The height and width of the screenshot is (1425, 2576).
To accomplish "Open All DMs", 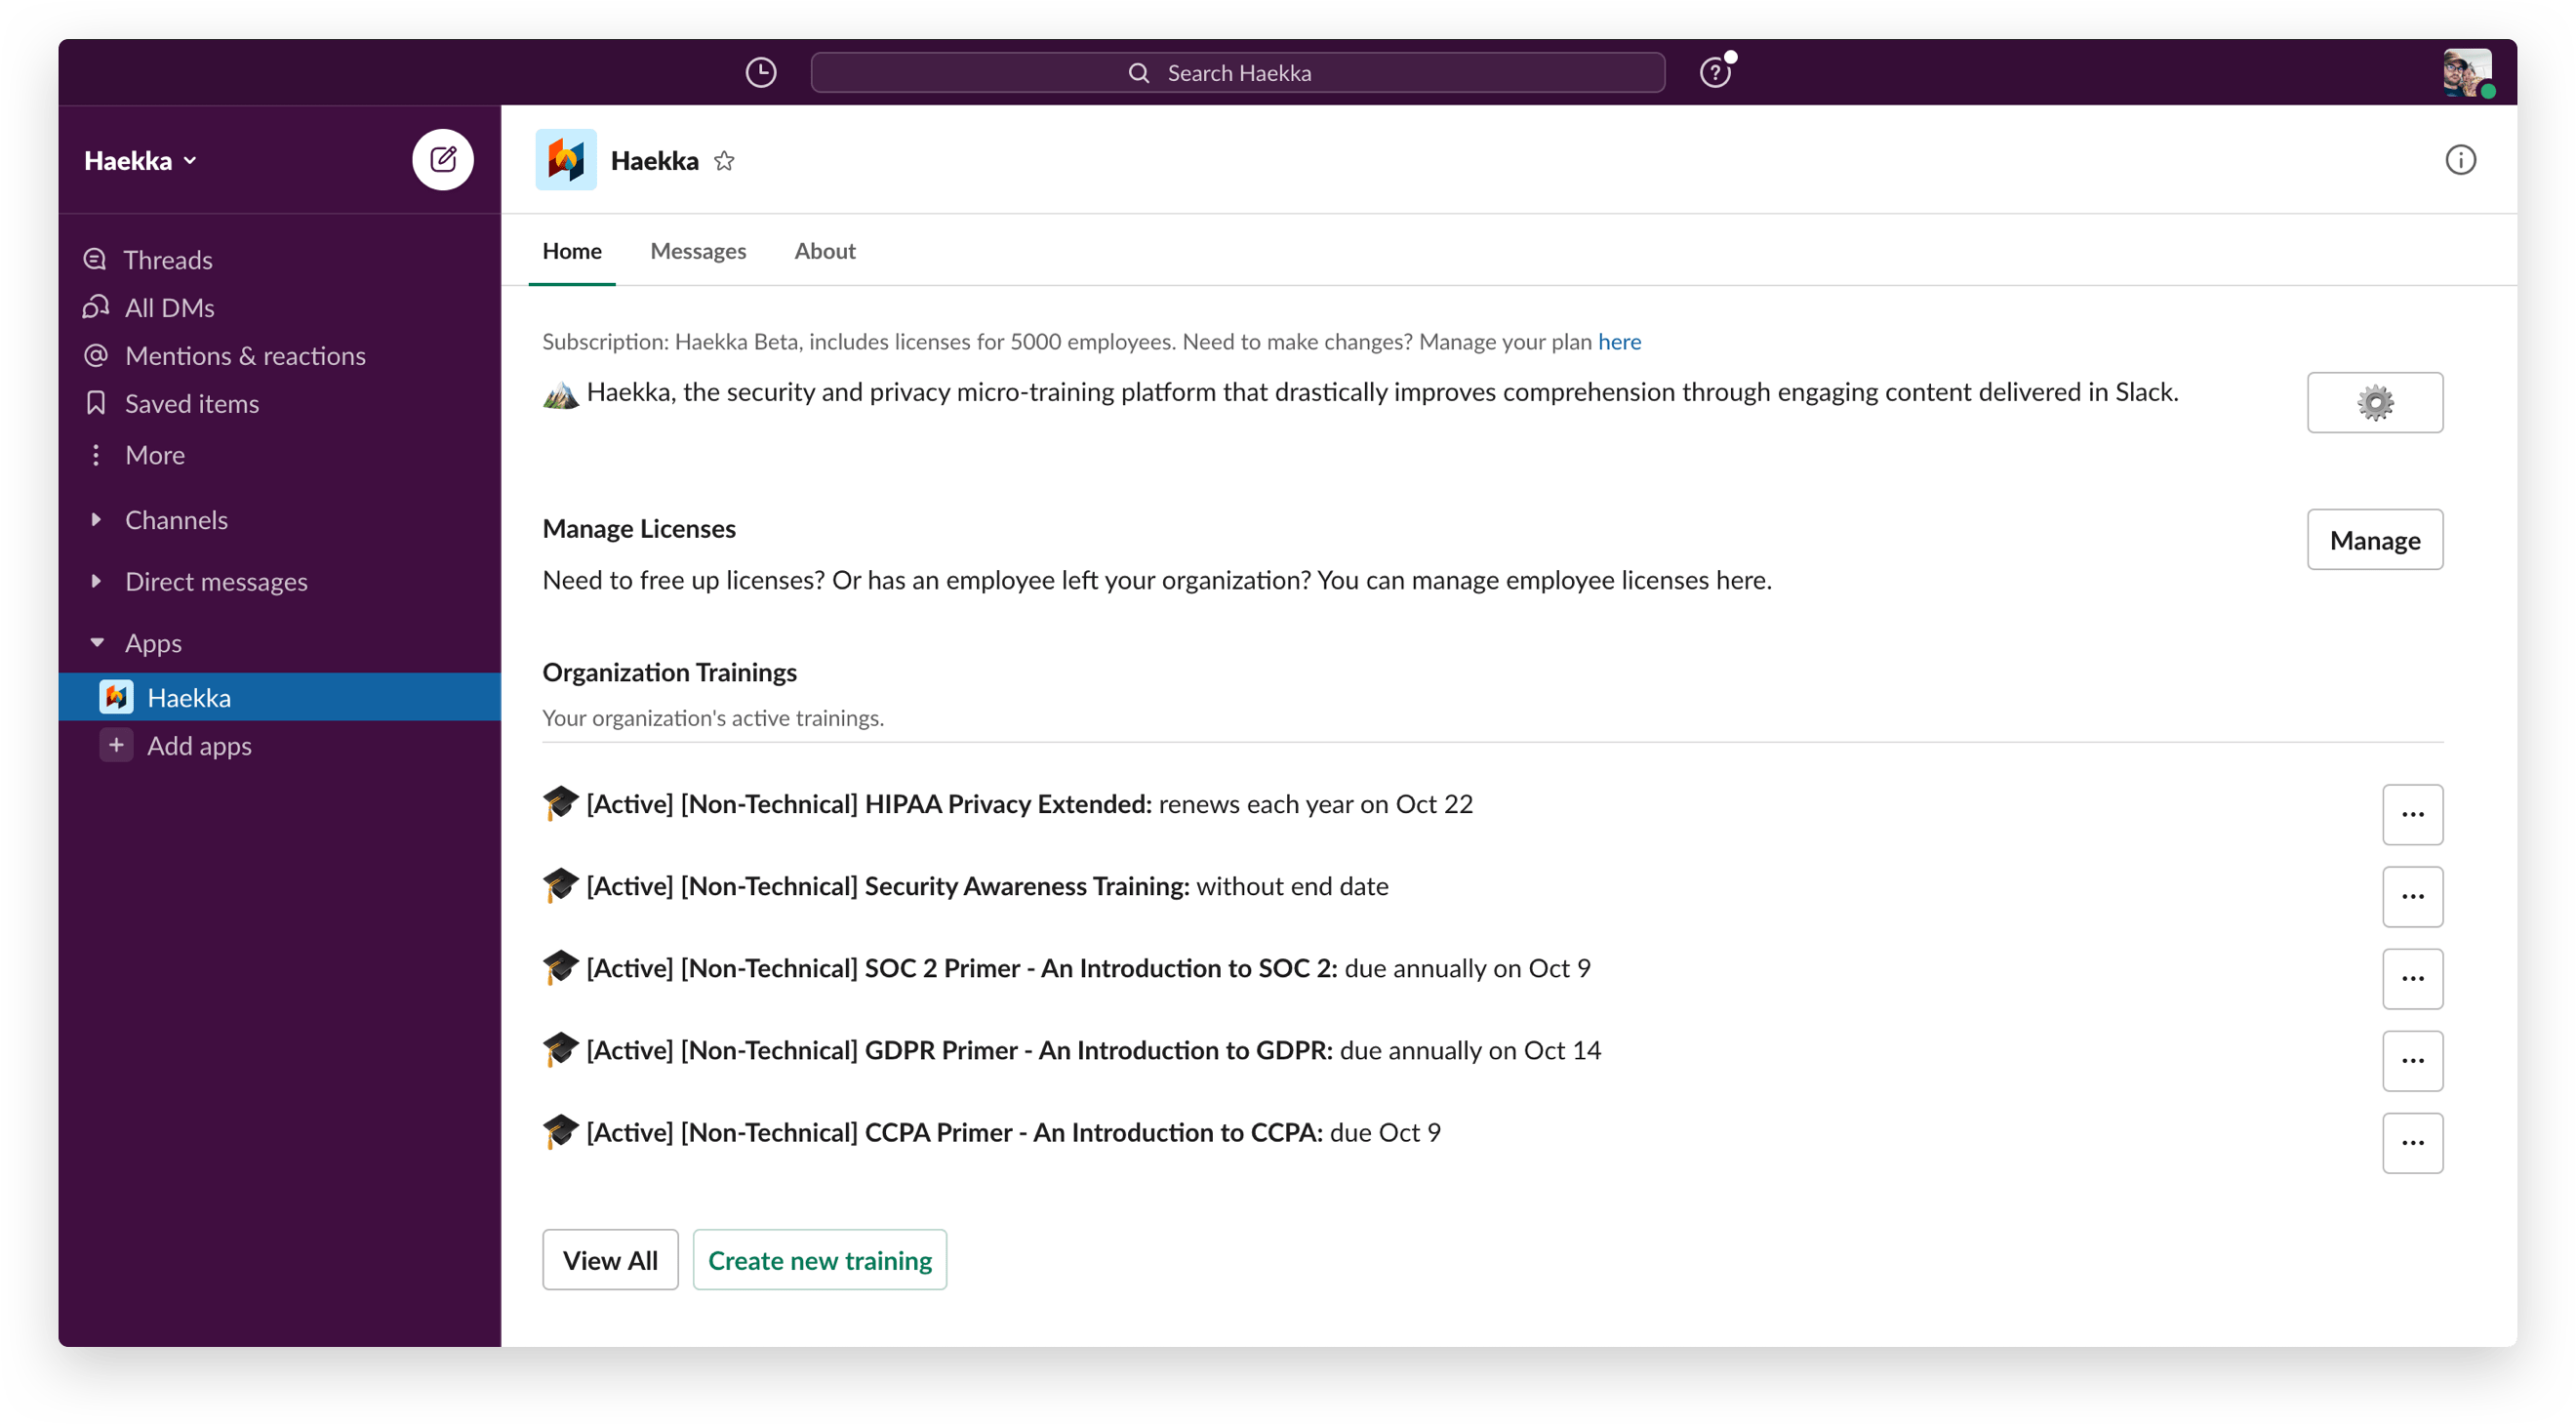I will [169, 307].
